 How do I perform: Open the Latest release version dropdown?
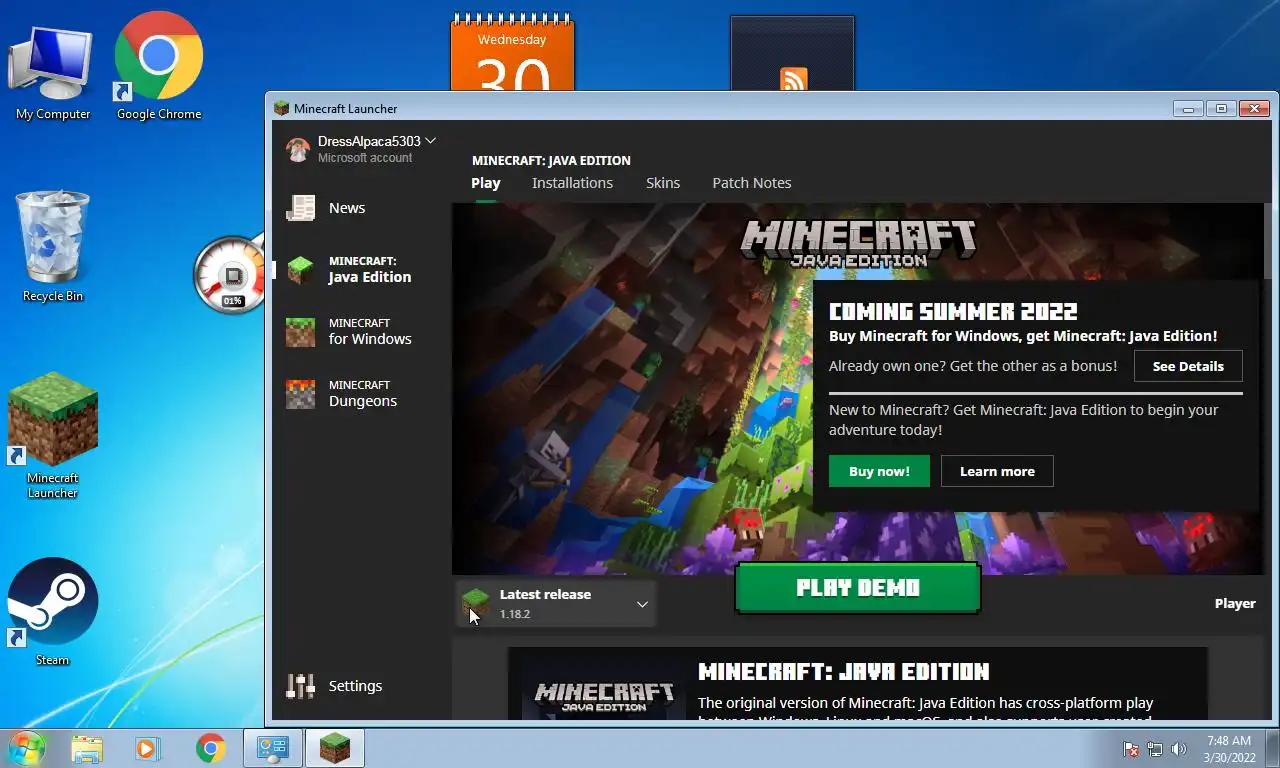556,604
